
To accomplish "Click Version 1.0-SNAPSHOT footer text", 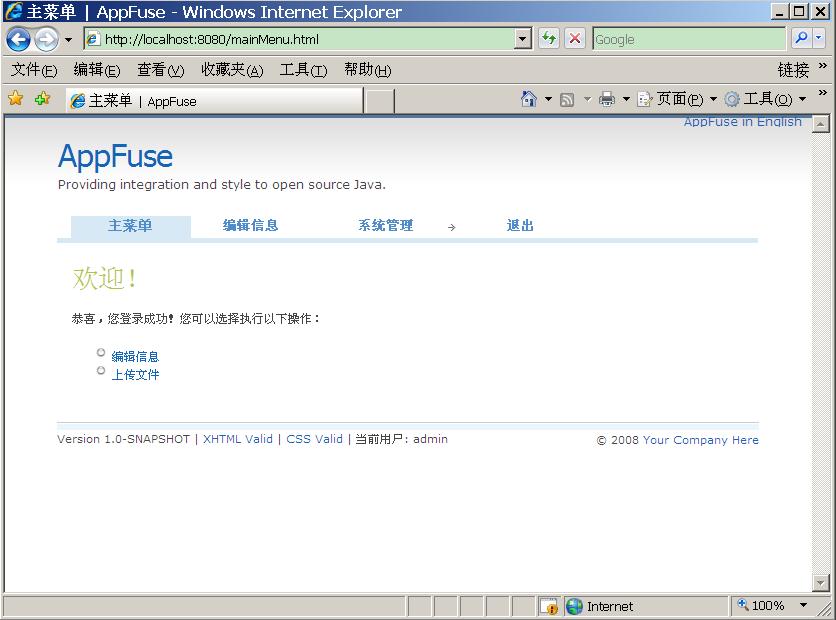I will click(124, 439).
